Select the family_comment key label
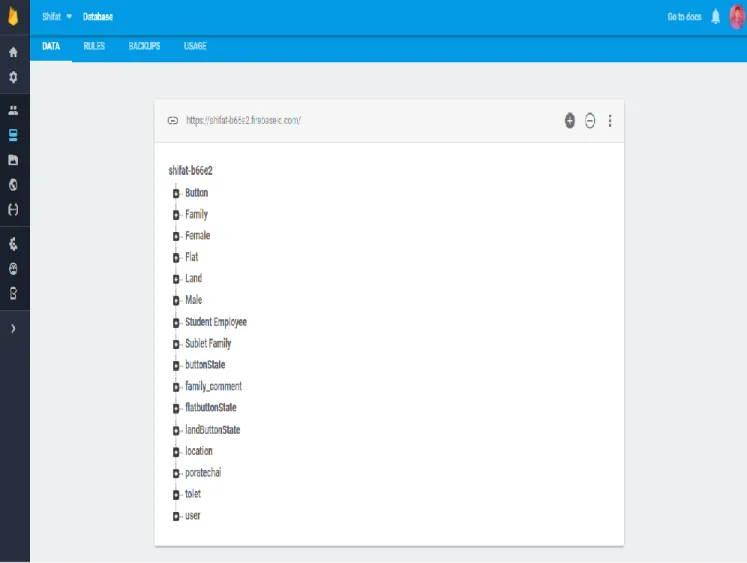This screenshot has width=747, height=563. (213, 386)
